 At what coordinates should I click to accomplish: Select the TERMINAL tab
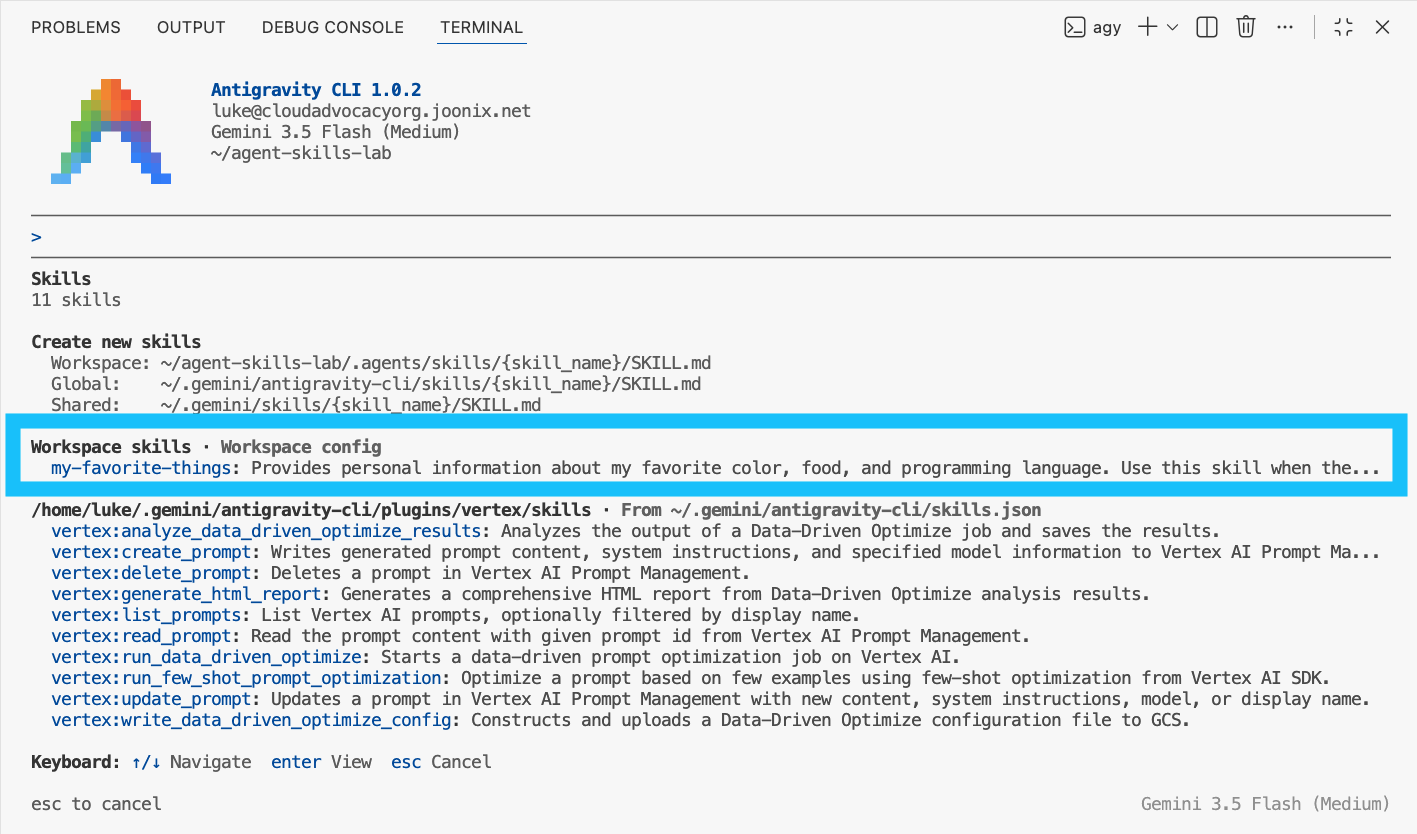[483, 28]
